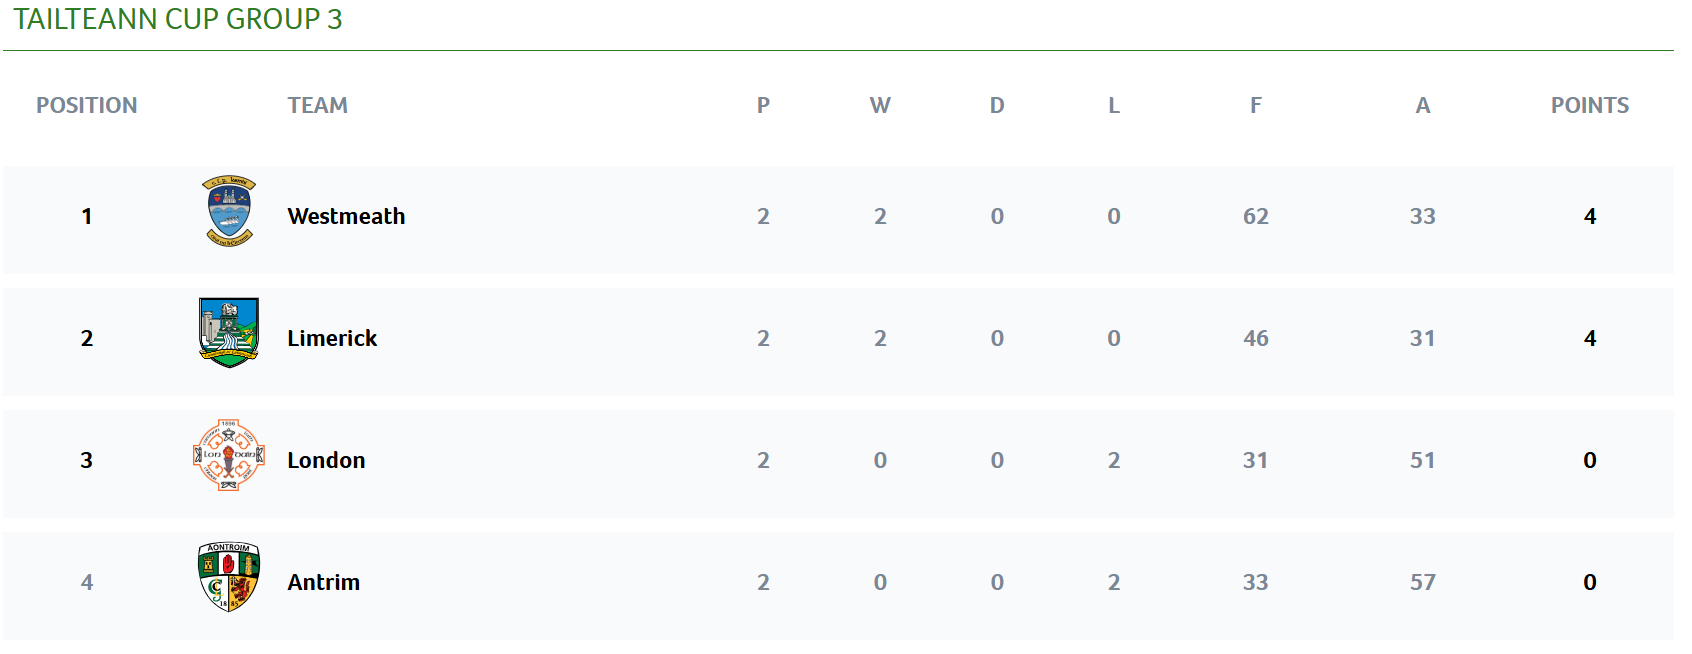
Task: Click the F (scores for) column header
Action: (x=1255, y=105)
